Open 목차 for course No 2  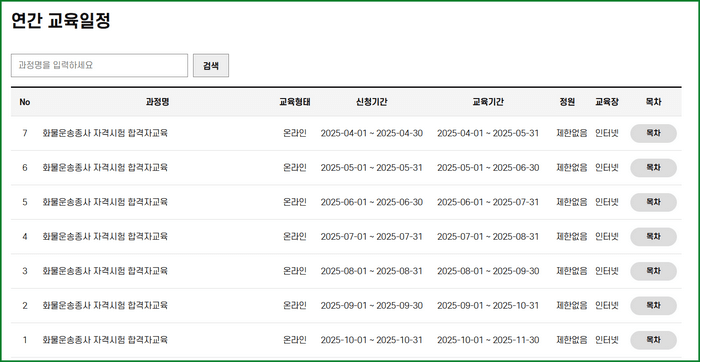click(x=653, y=306)
